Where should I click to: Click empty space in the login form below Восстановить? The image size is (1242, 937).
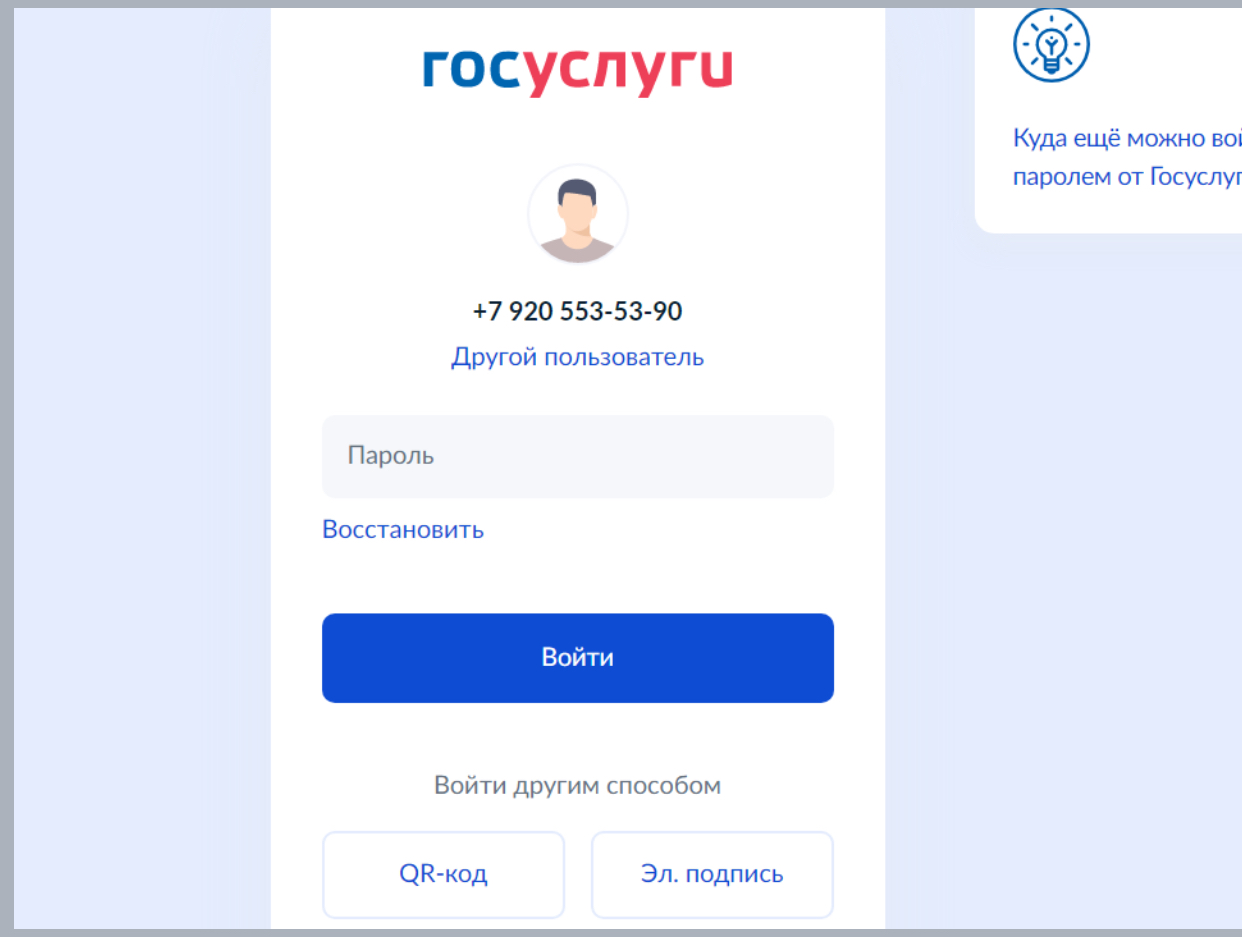click(578, 578)
